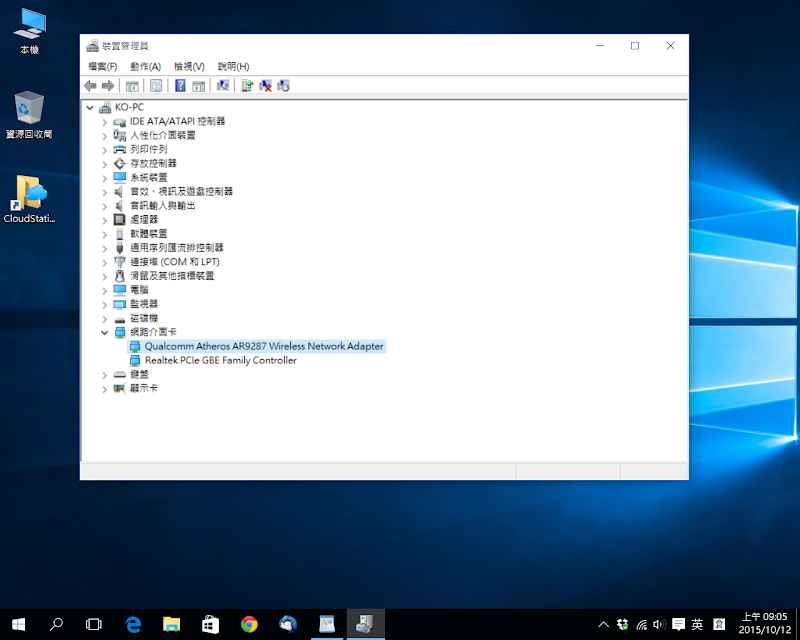Click Uninstall device icon with red X
800x640 pixels.
click(x=265, y=86)
